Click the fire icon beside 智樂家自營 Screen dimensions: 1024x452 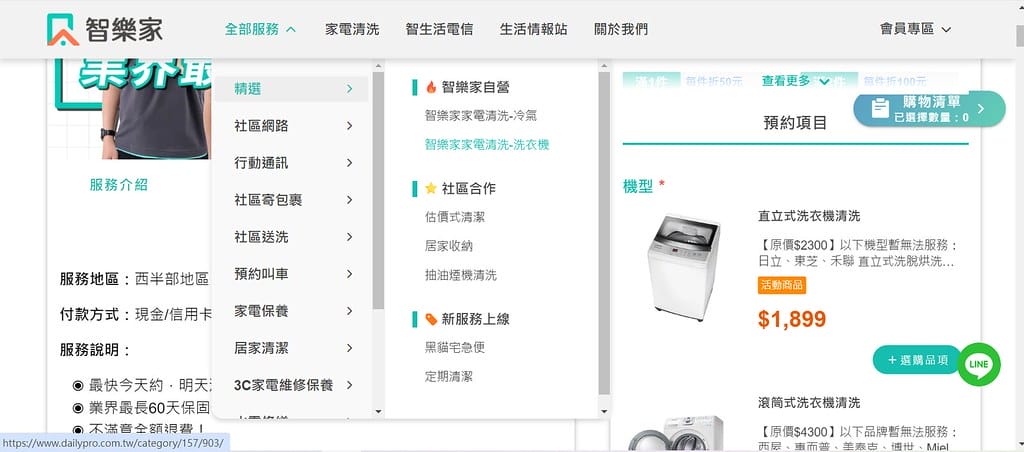tap(431, 87)
